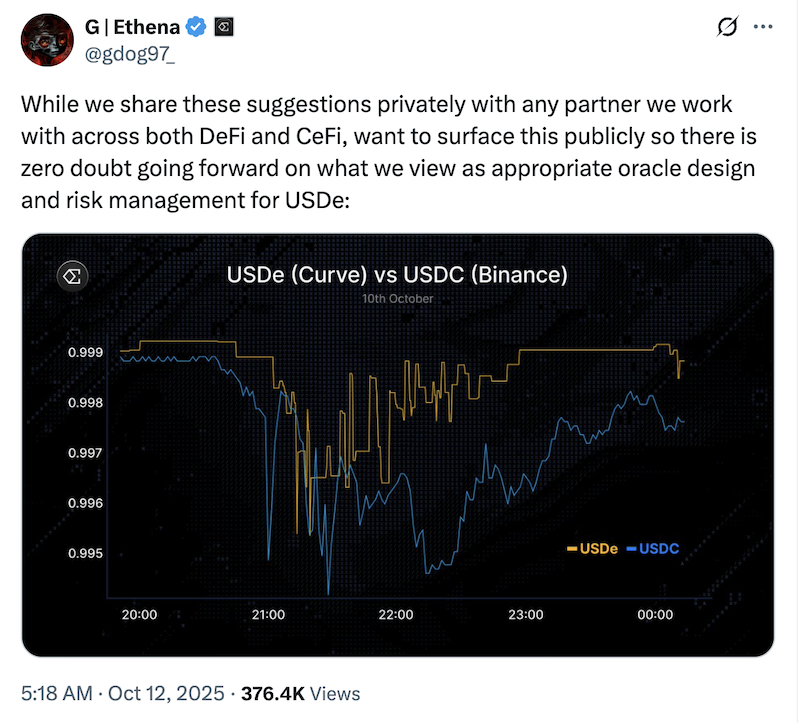Select the Ethena affiliate square badge
Viewport: 800px width, 723px height.
[x=223, y=27]
